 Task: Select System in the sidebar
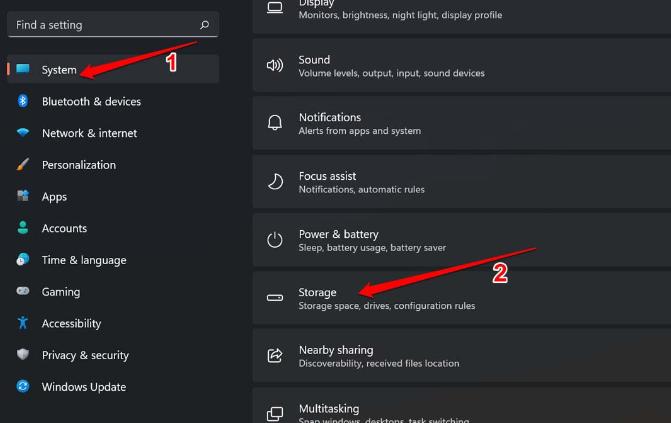click(113, 69)
